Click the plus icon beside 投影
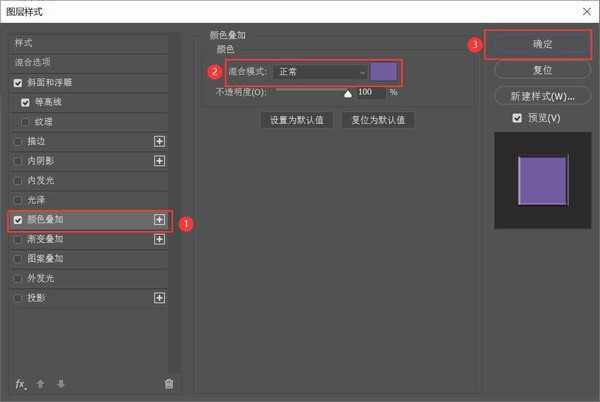Screen dimensions: 600x402 click(159, 298)
